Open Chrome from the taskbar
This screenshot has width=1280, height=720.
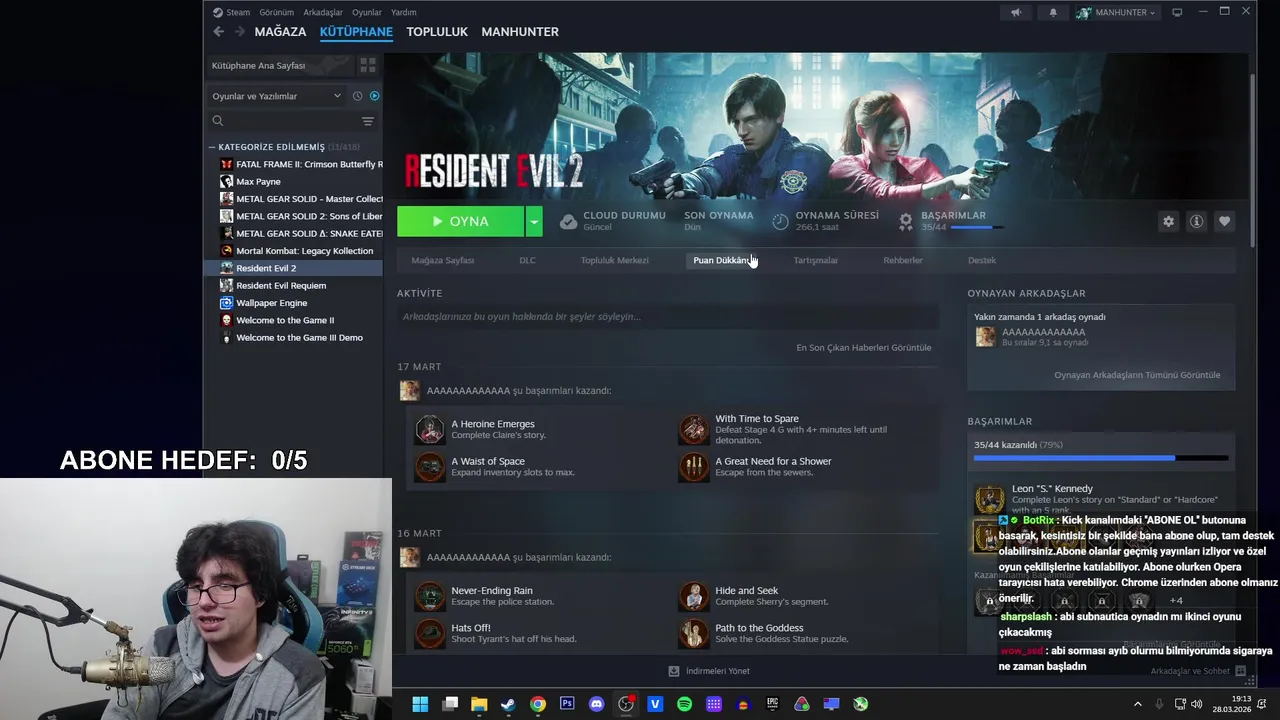pos(538,704)
